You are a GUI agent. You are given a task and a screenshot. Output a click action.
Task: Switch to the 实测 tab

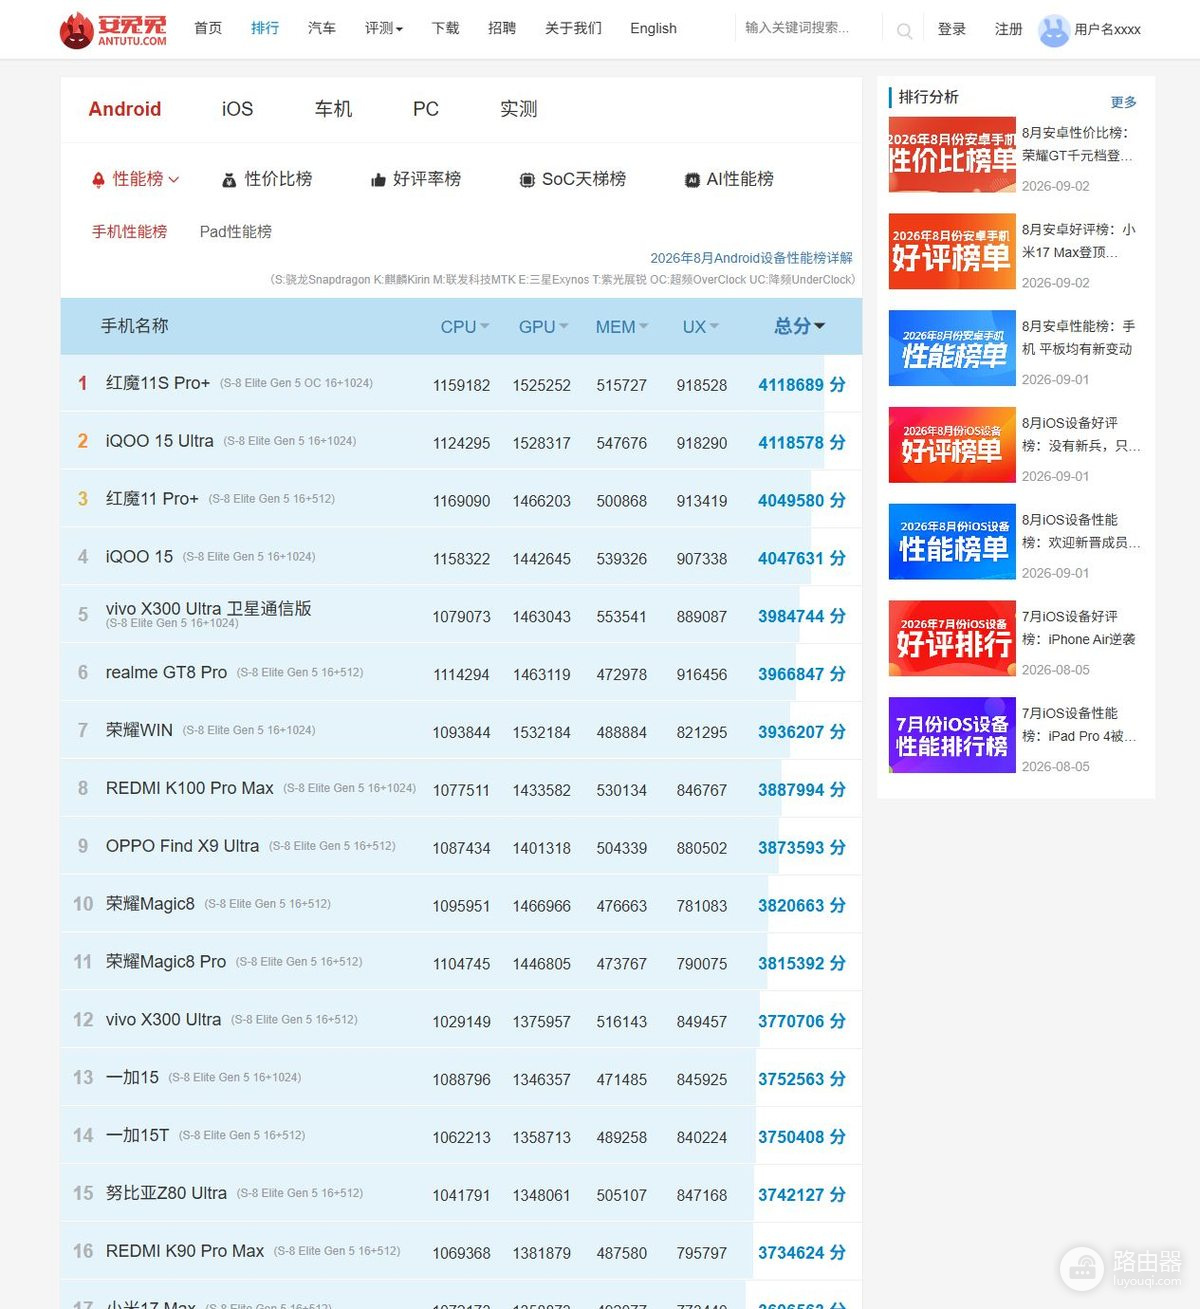(519, 109)
